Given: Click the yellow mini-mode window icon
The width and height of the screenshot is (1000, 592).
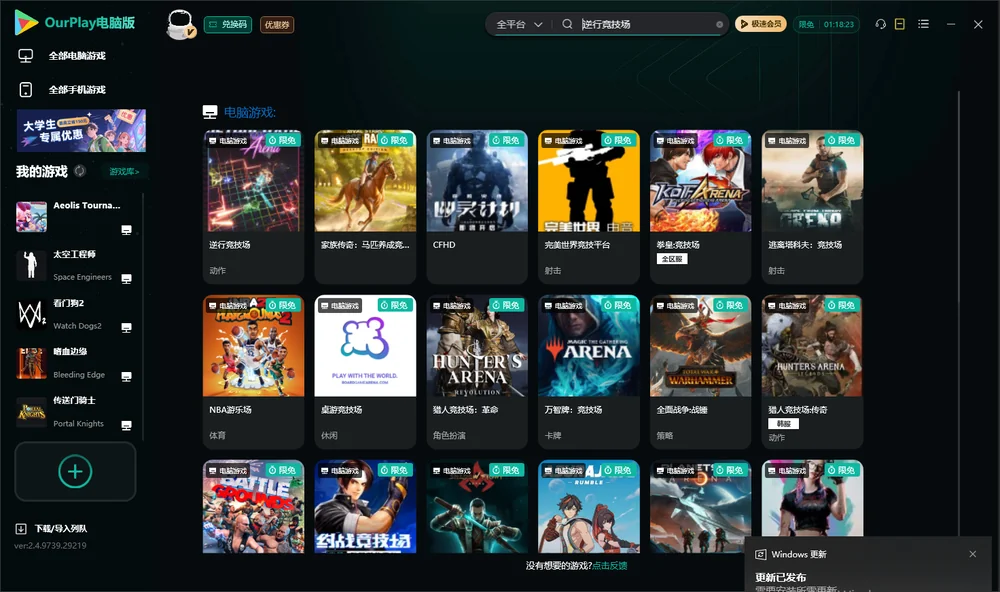Looking at the screenshot, I should (900, 24).
